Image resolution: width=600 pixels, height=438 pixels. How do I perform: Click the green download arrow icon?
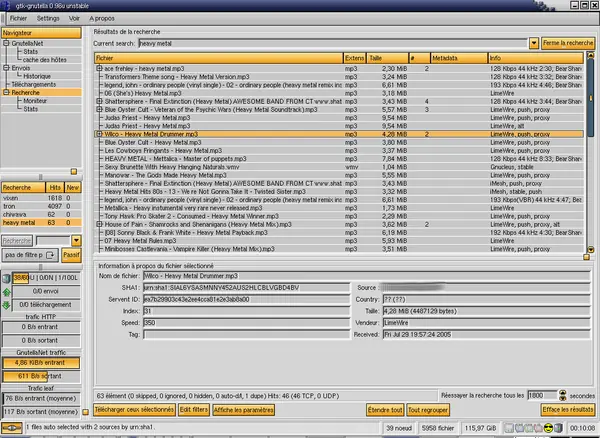pos(7,304)
